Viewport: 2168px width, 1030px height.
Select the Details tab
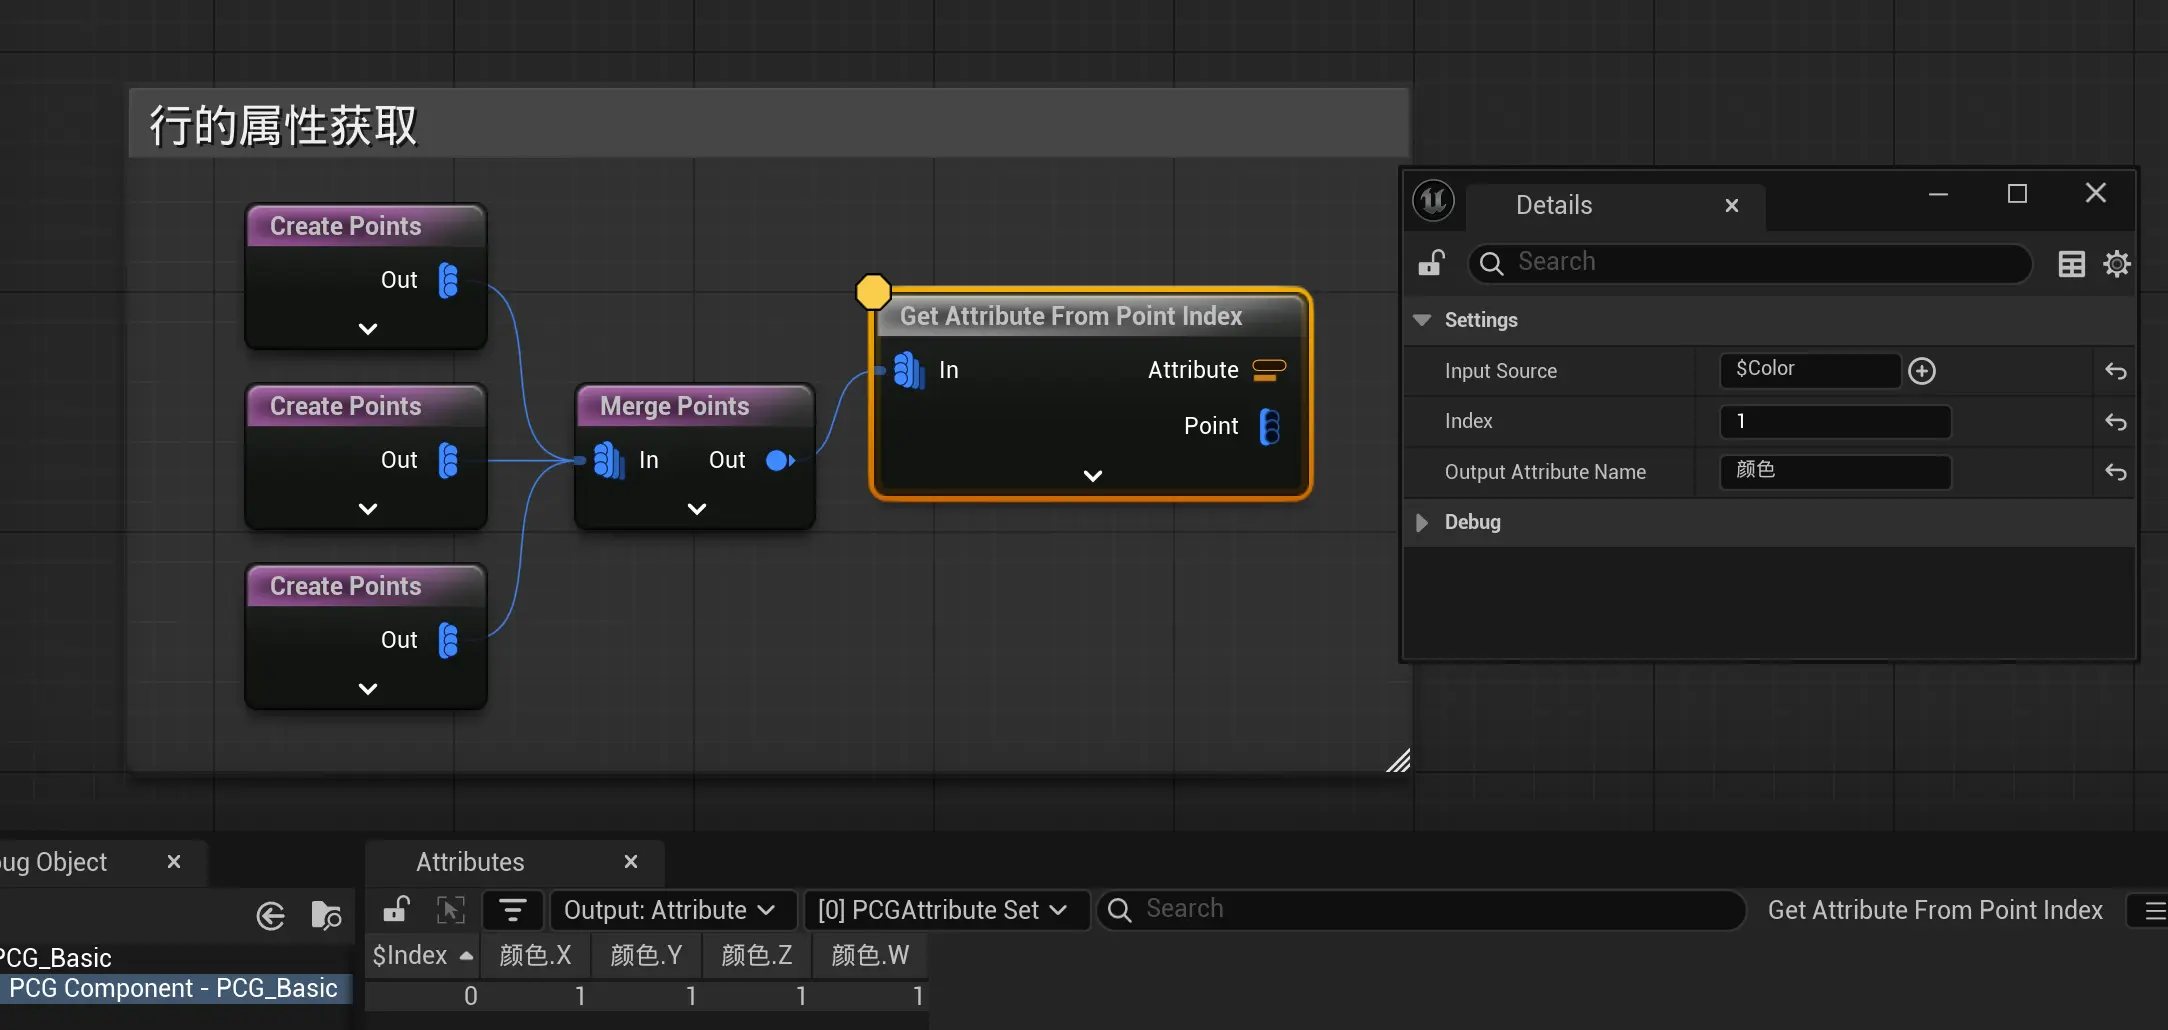pos(1553,205)
